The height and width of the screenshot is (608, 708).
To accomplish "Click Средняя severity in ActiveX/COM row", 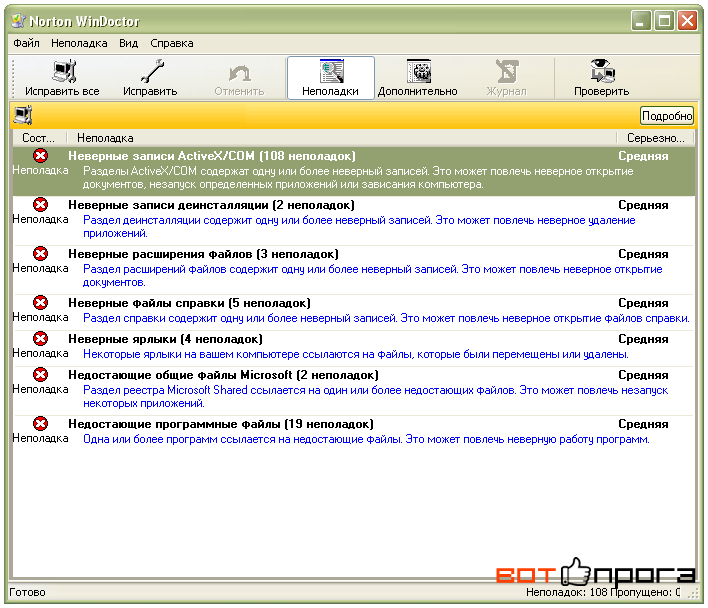I will 643,156.
